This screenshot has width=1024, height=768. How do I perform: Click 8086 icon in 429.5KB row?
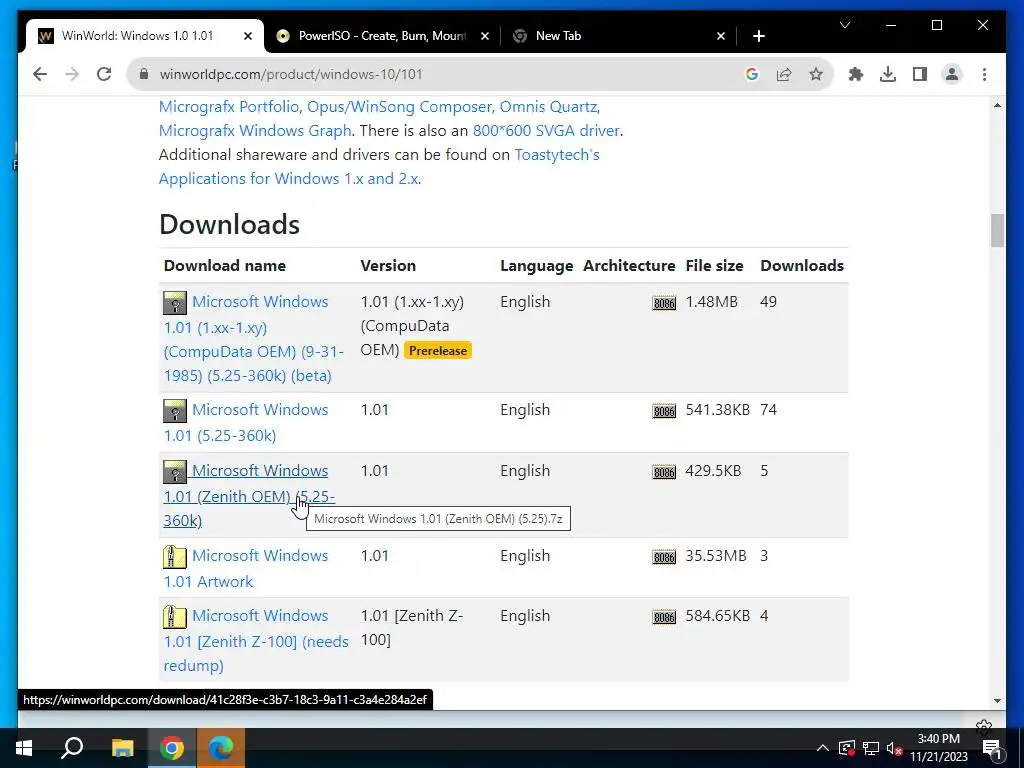[664, 472]
